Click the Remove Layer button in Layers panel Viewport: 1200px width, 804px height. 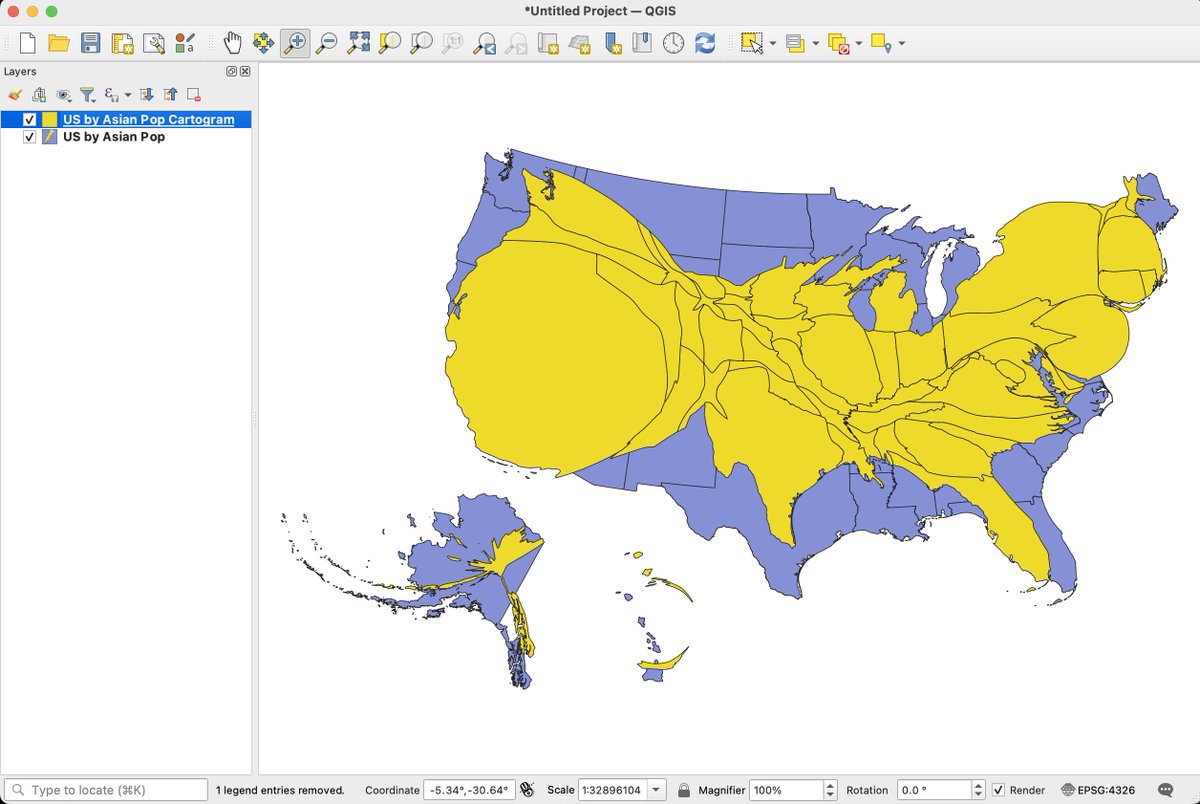193,94
